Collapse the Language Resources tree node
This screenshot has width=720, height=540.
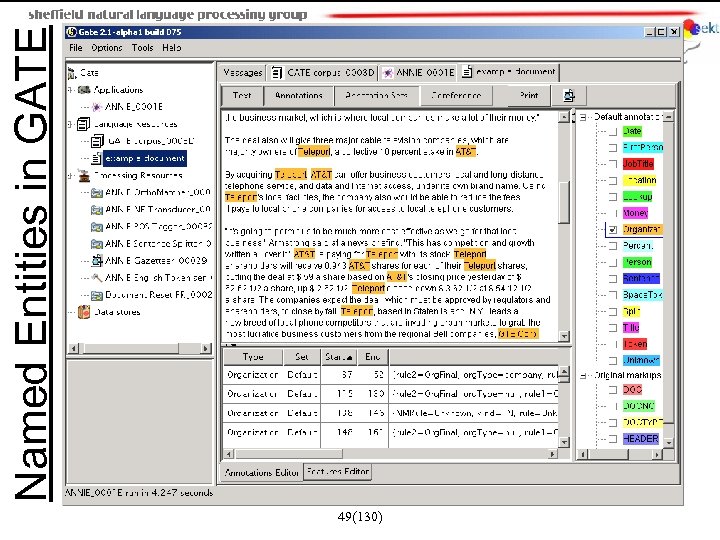(70, 124)
